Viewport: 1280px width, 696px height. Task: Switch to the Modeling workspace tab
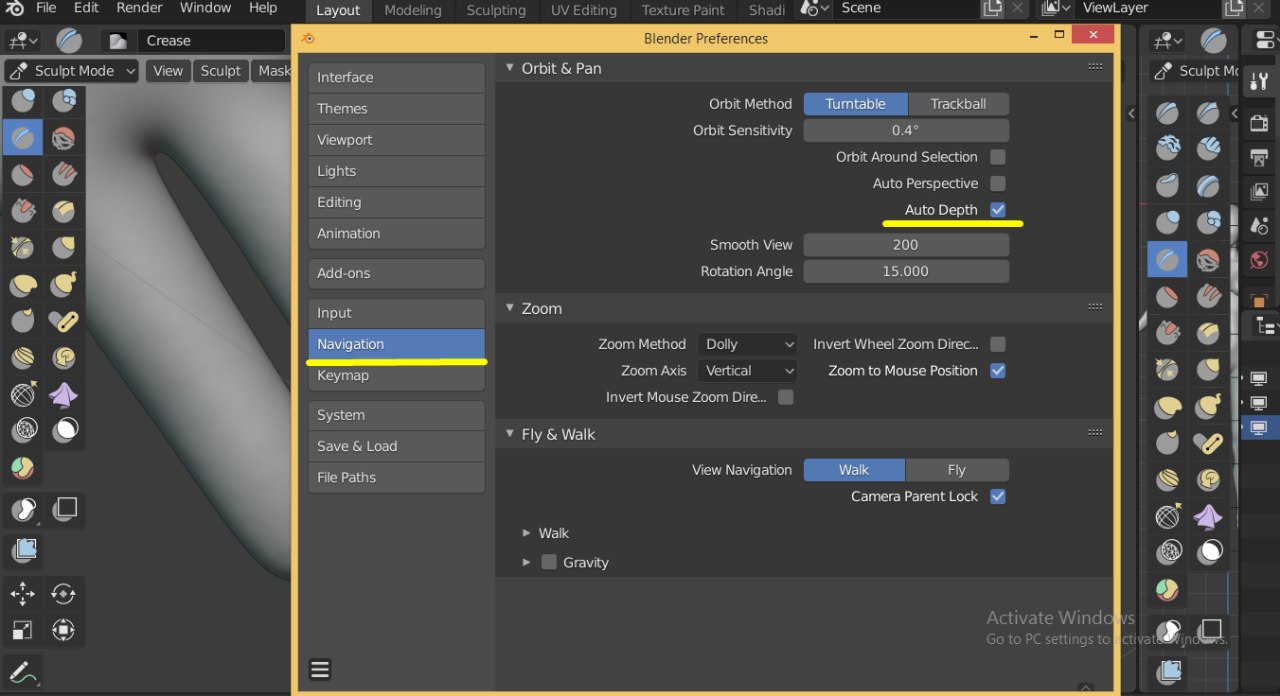point(413,10)
